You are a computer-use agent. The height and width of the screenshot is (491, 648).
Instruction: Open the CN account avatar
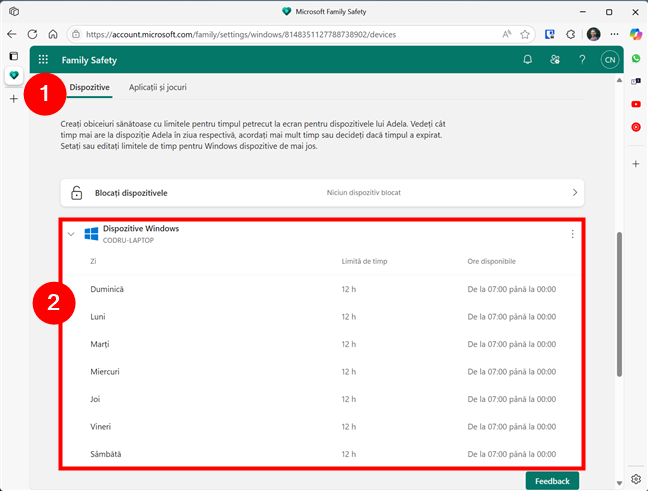point(610,60)
